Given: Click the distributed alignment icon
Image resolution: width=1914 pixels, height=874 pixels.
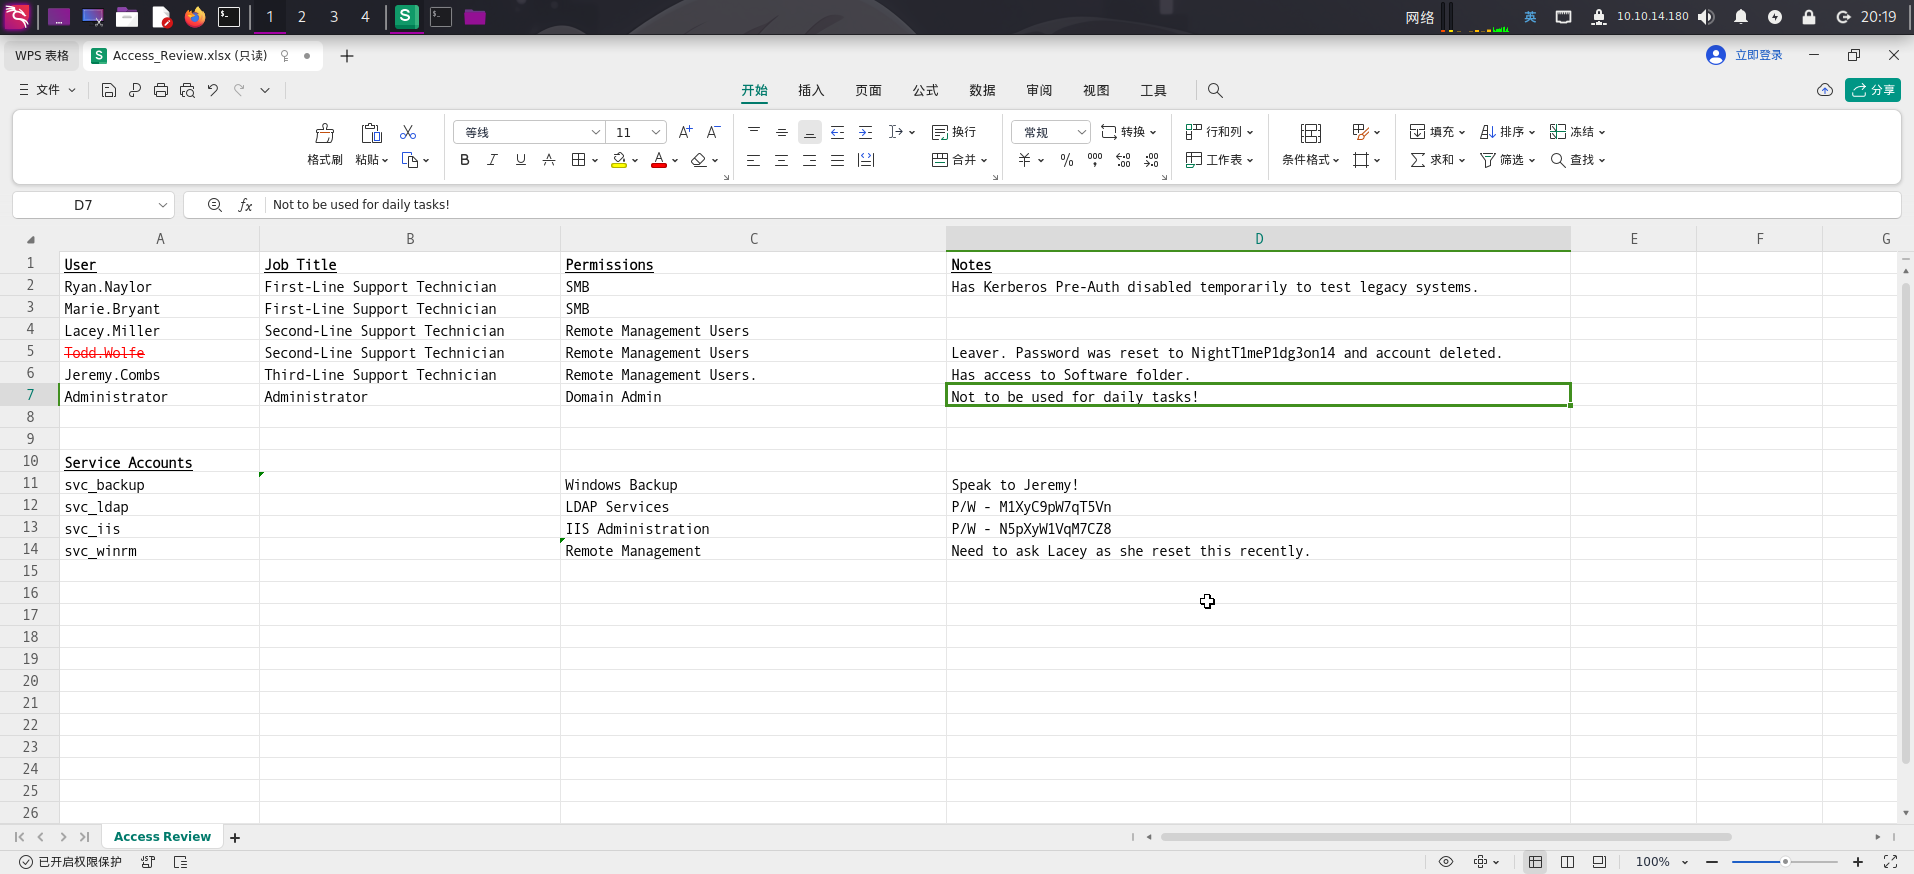Looking at the screenshot, I should click(x=866, y=160).
